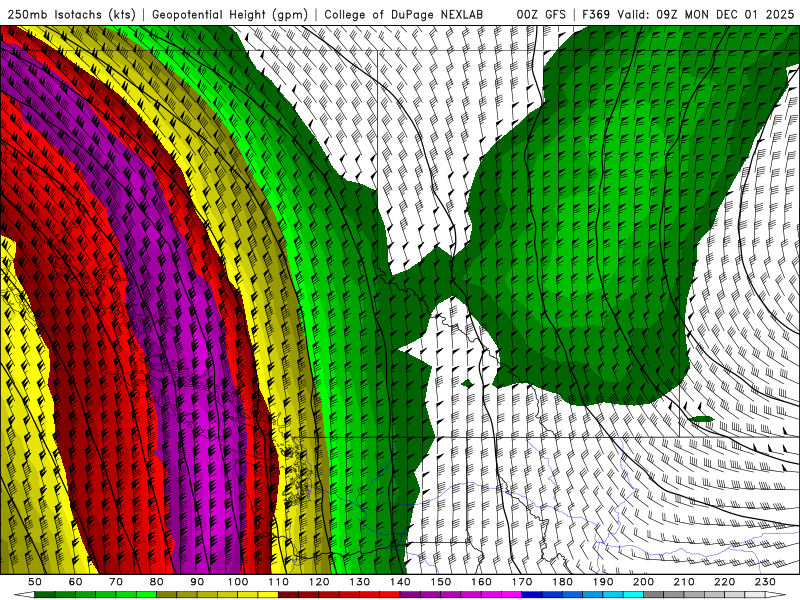Viewport: 800px width, 600px height.
Task: Click the 90 knot legend label
Action: pos(197,582)
